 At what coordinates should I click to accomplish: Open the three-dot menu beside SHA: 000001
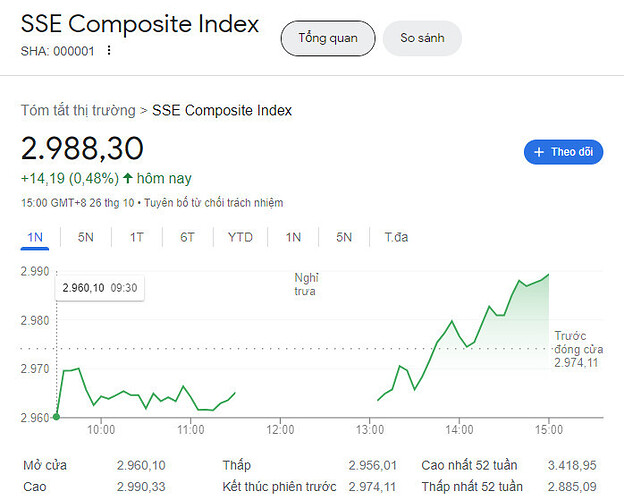pyautogui.click(x=109, y=51)
